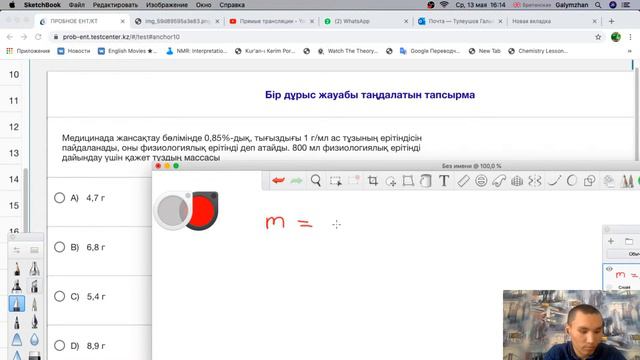Switch to the WhatsApp browser tab
The image size is (640, 360).
366,21
